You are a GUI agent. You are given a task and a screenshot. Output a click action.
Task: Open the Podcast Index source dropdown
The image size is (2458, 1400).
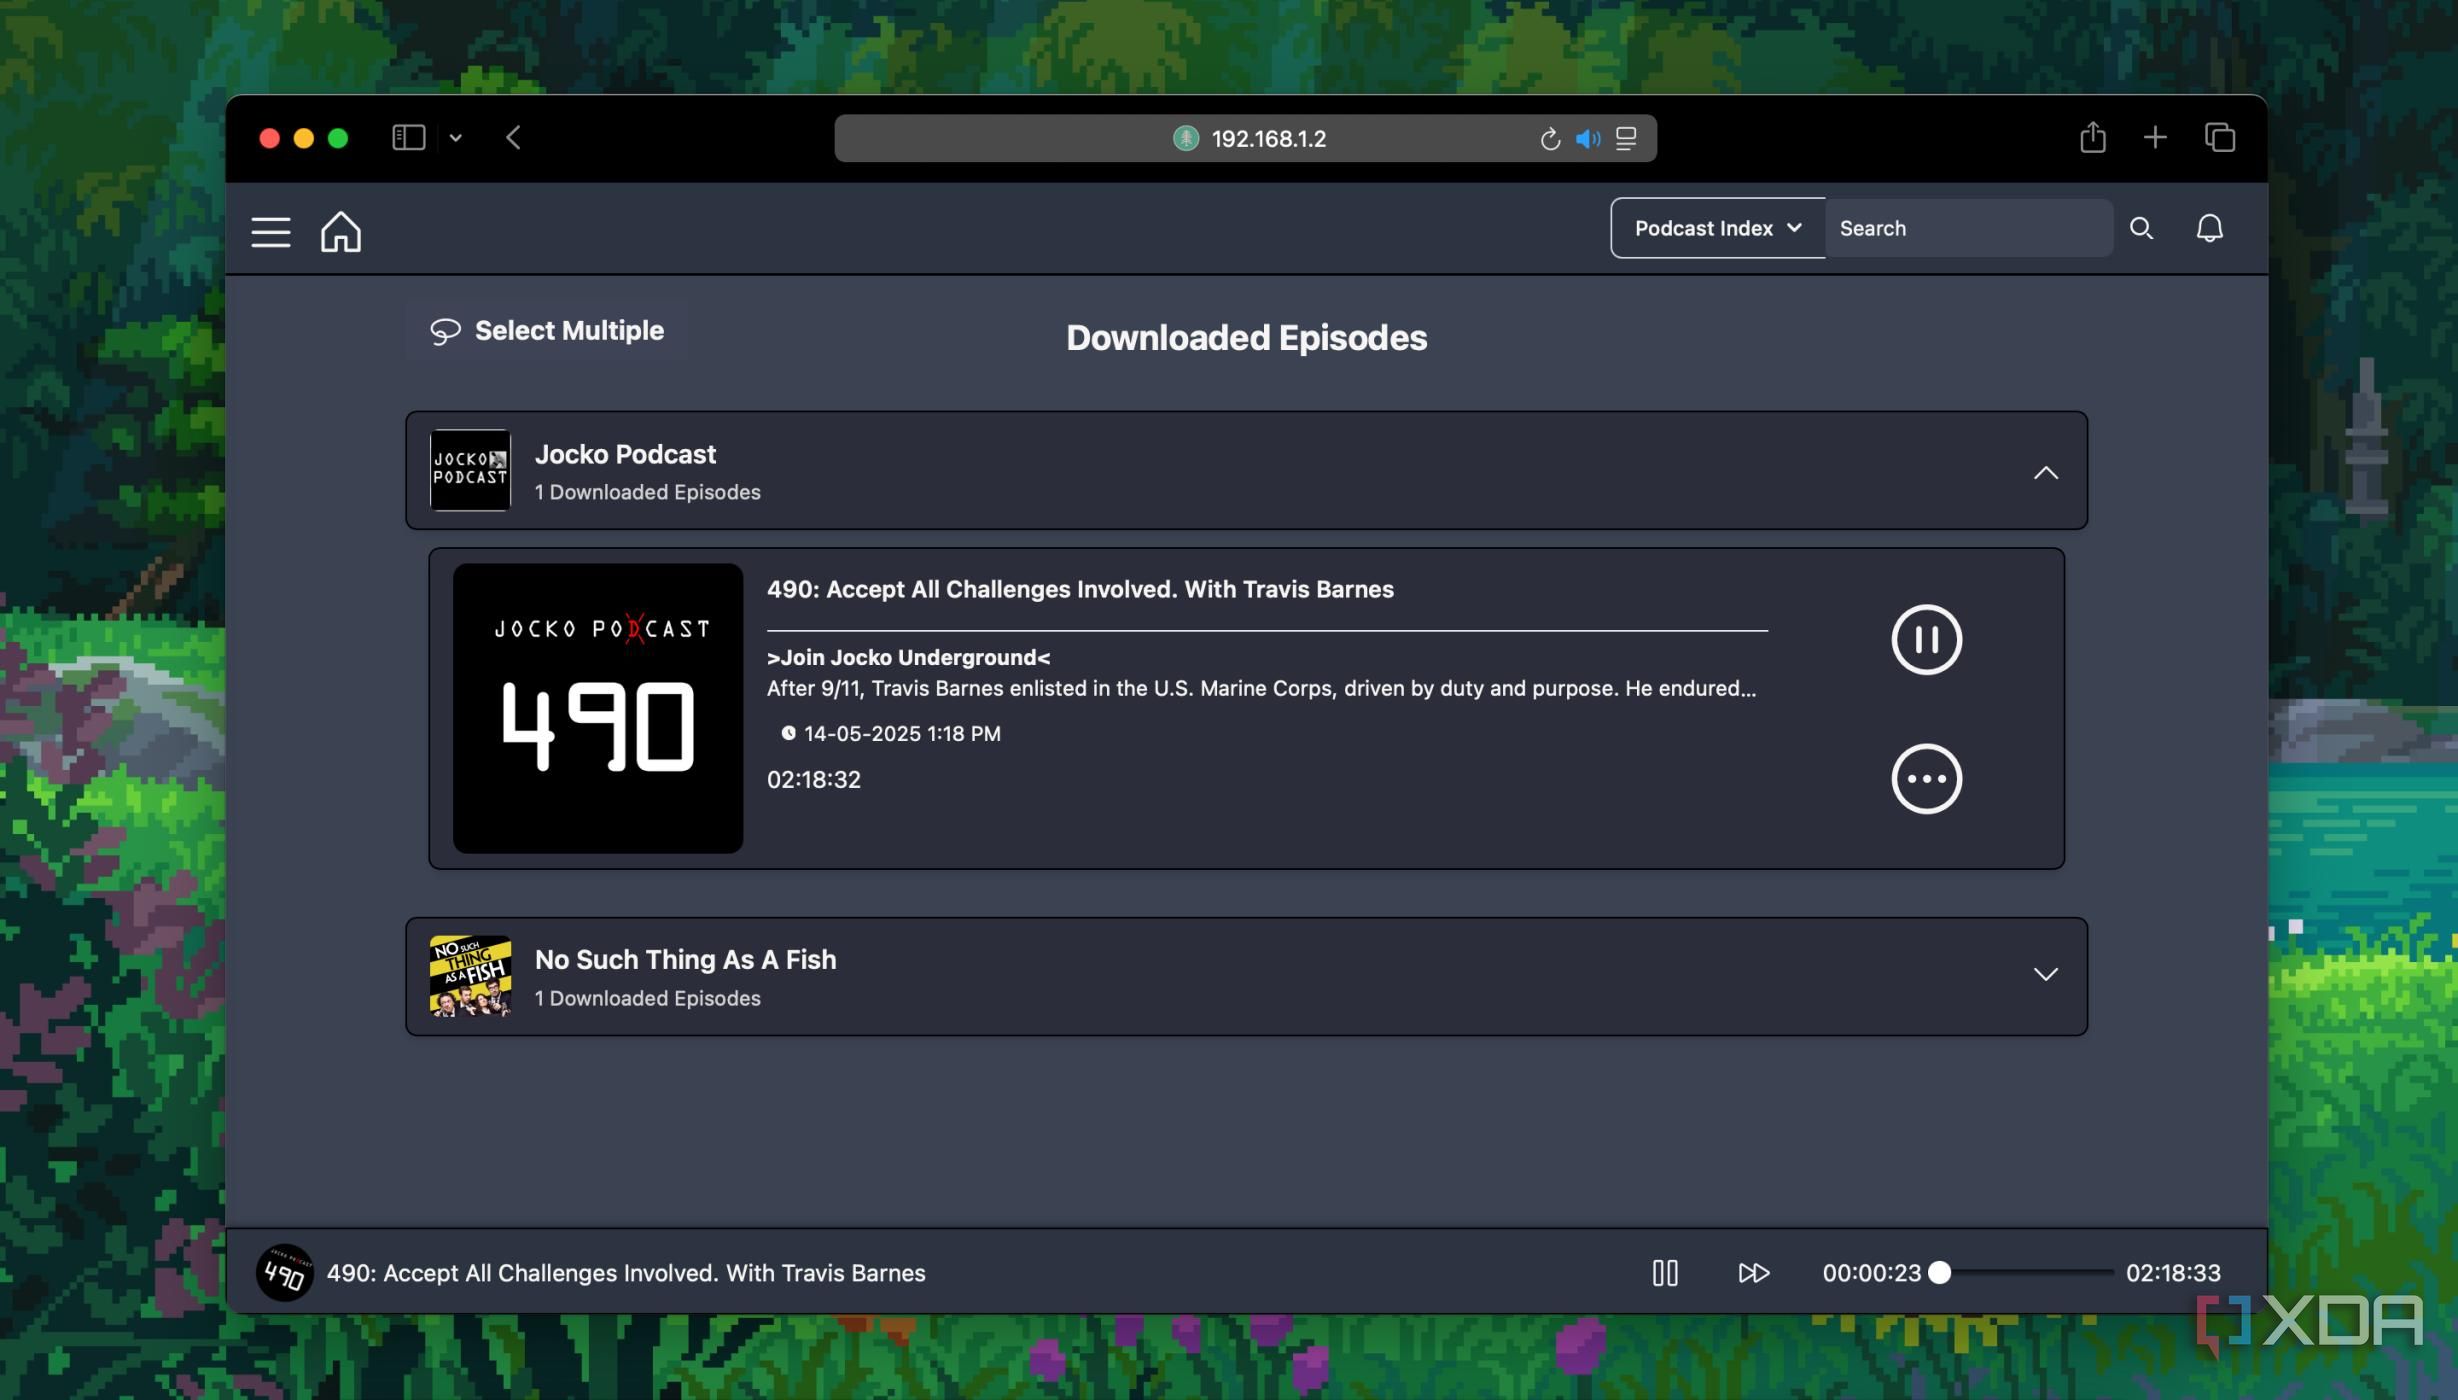tap(1718, 228)
